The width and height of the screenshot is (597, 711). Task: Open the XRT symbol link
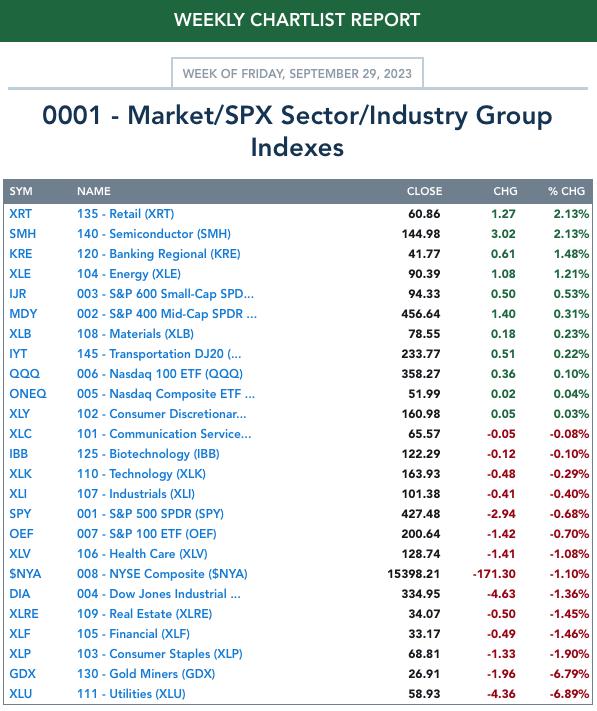coord(20,214)
